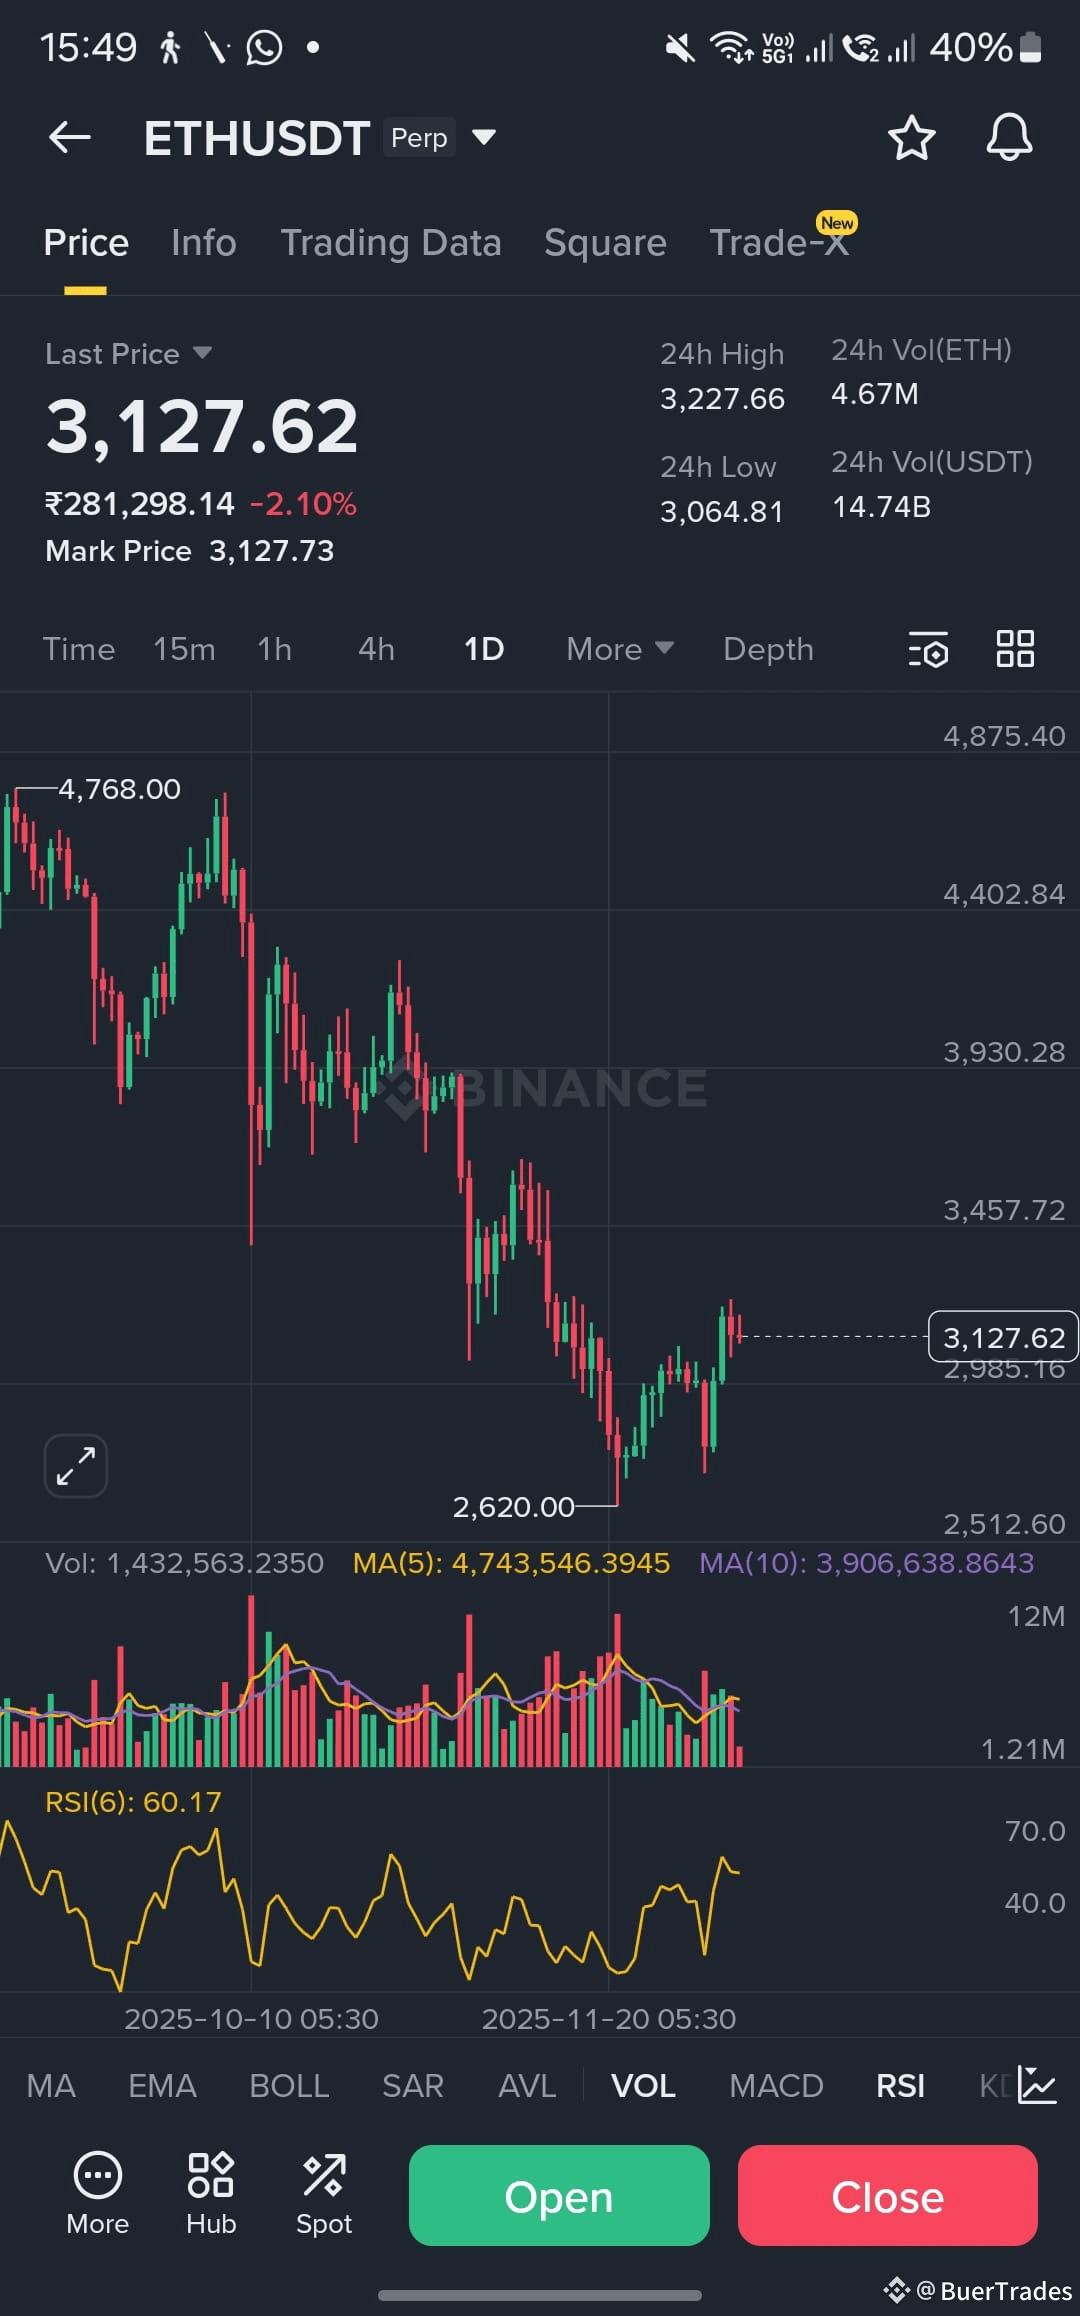Tap the 24h Low value 3,064.81
Image resolution: width=1080 pixels, height=2316 pixels.
tap(721, 512)
